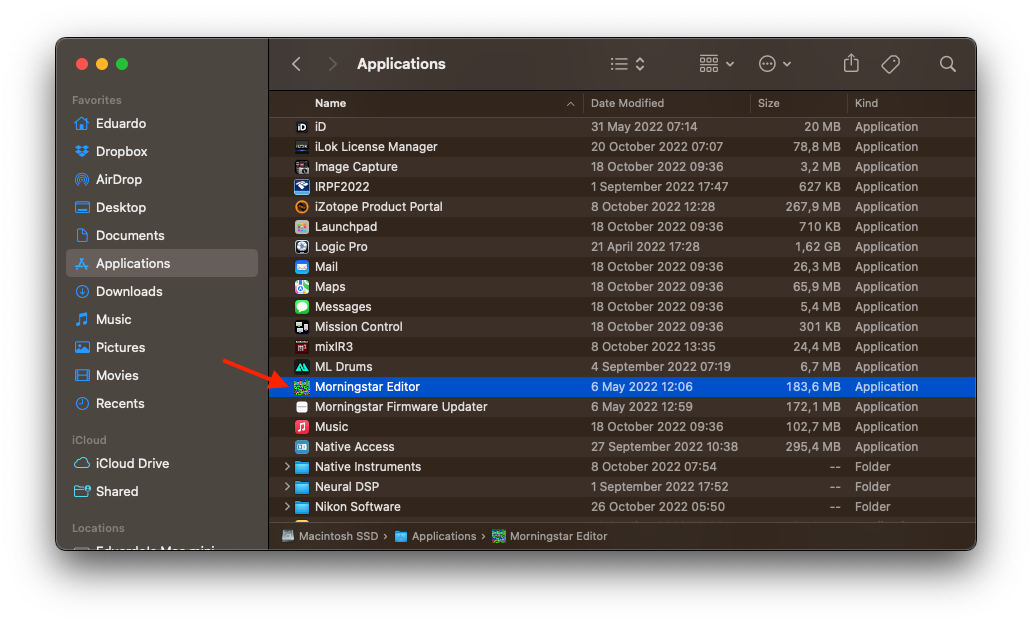
Task: Select the Launchpad app icon
Action: (x=301, y=227)
